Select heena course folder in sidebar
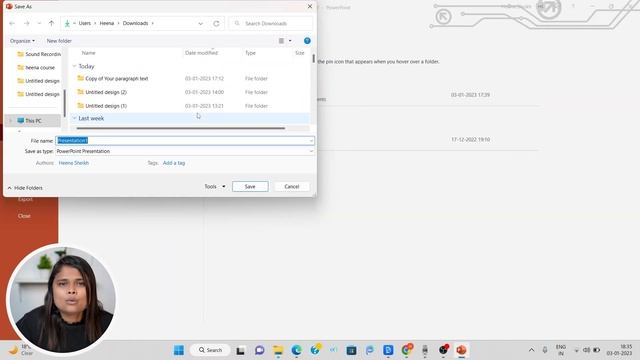The width and height of the screenshot is (640, 360). 36,67
